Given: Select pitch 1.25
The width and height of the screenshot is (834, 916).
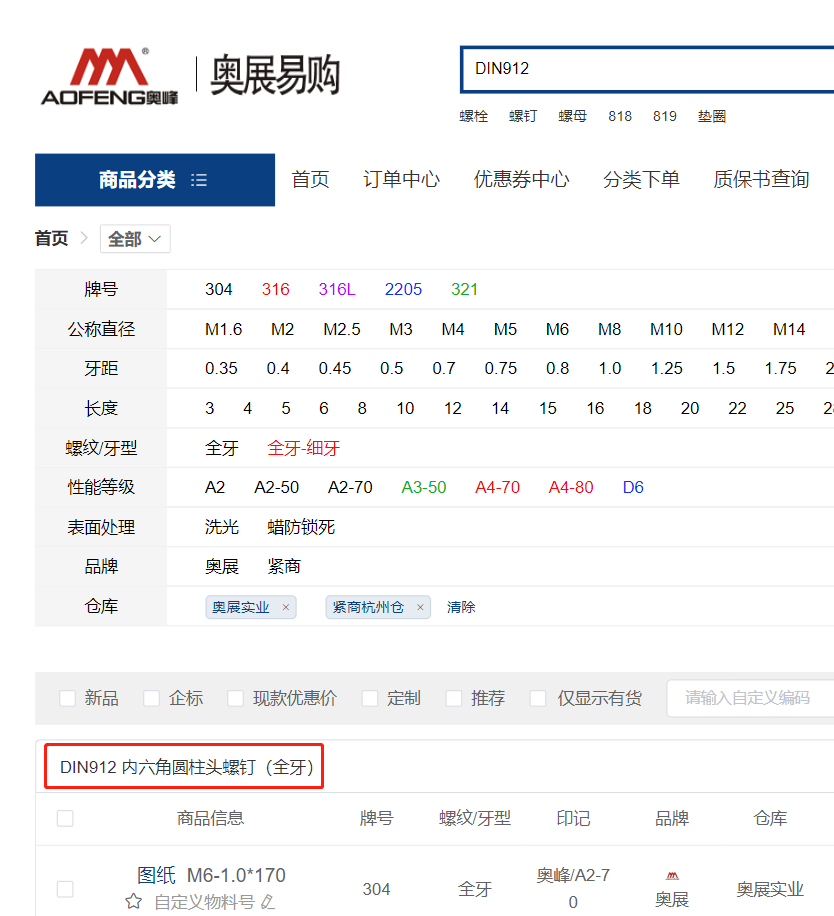Looking at the screenshot, I should pos(666,369).
